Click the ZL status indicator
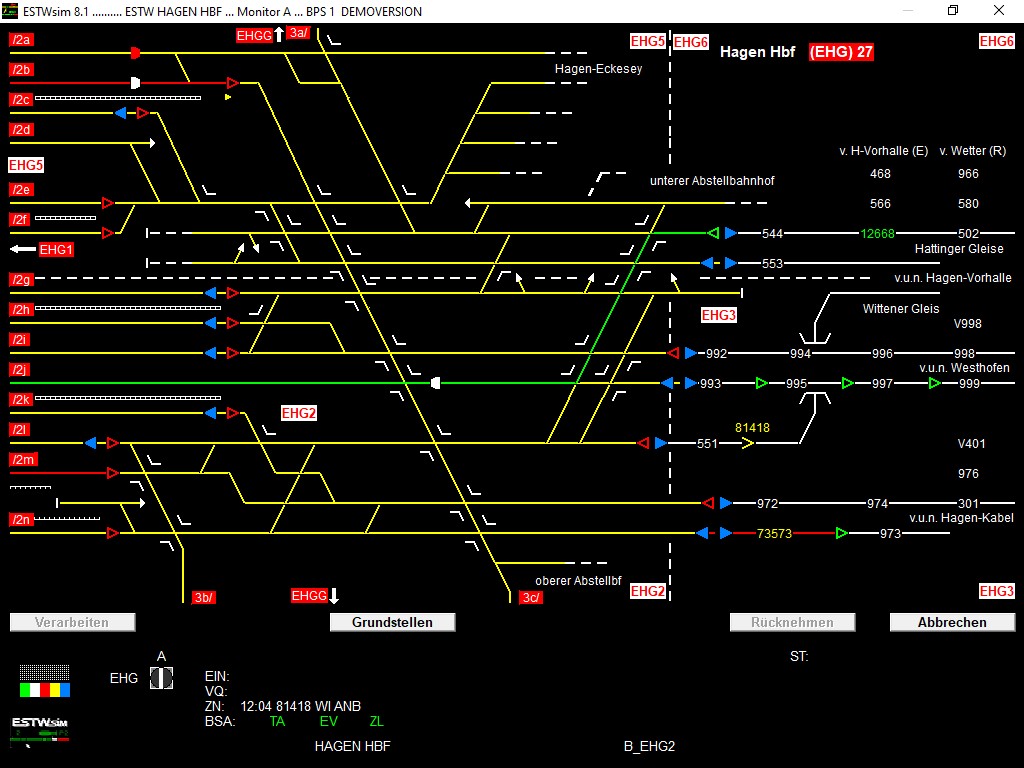The image size is (1024, 768). pos(377,722)
